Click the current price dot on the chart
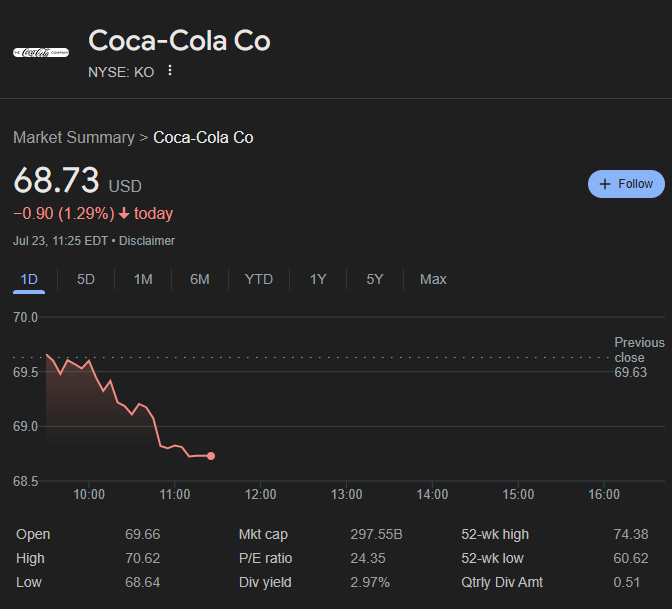The height and width of the screenshot is (609, 672). pyautogui.click(x=211, y=456)
